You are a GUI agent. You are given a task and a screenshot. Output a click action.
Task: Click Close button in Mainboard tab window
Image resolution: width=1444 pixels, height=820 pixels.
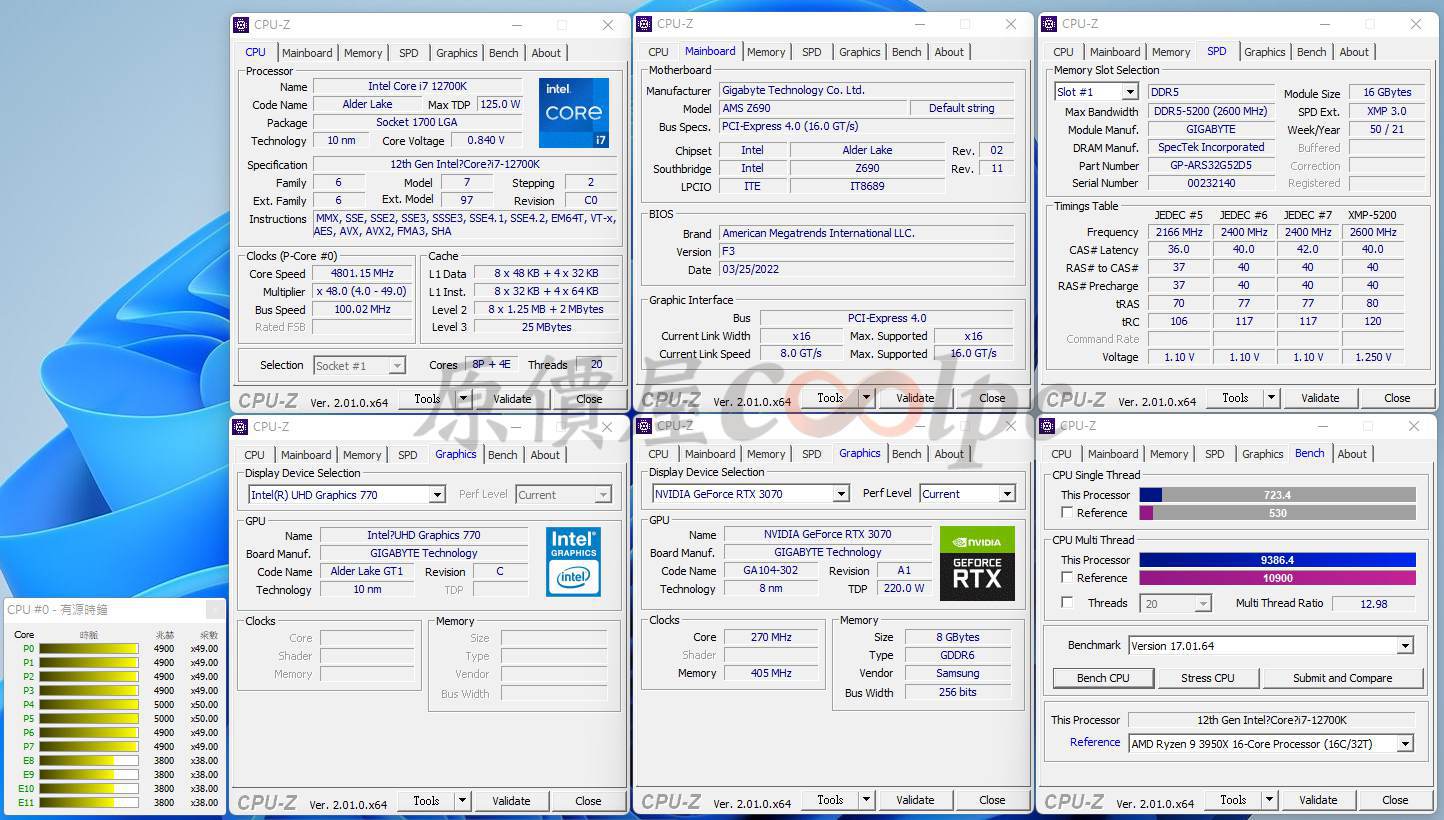pyautogui.click(x=992, y=398)
